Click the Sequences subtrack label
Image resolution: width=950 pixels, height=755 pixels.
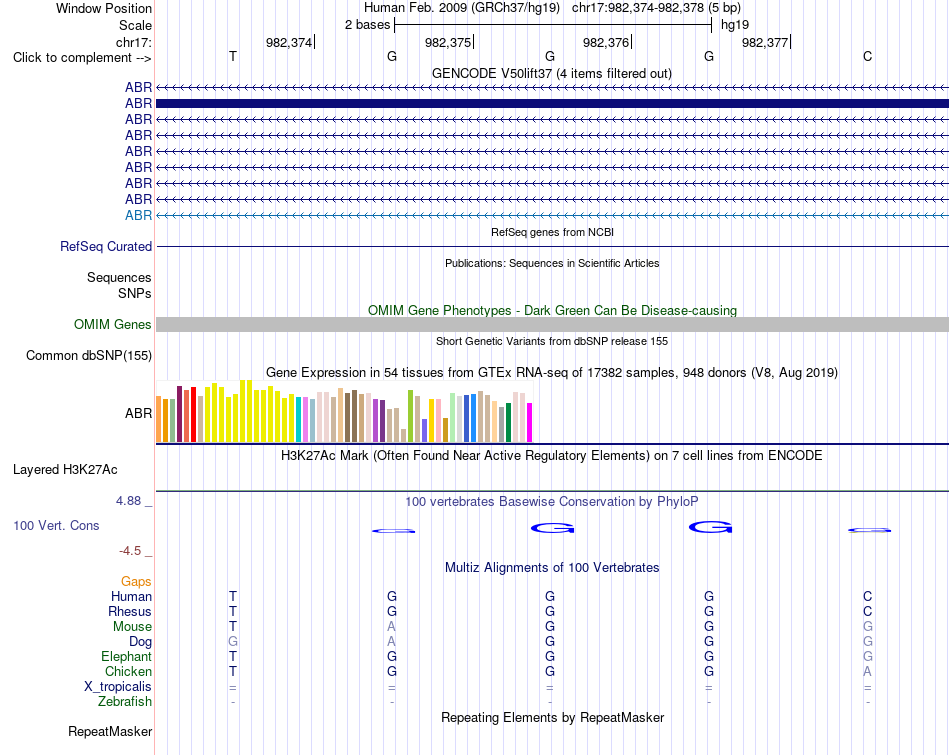pyautogui.click(x=119, y=278)
